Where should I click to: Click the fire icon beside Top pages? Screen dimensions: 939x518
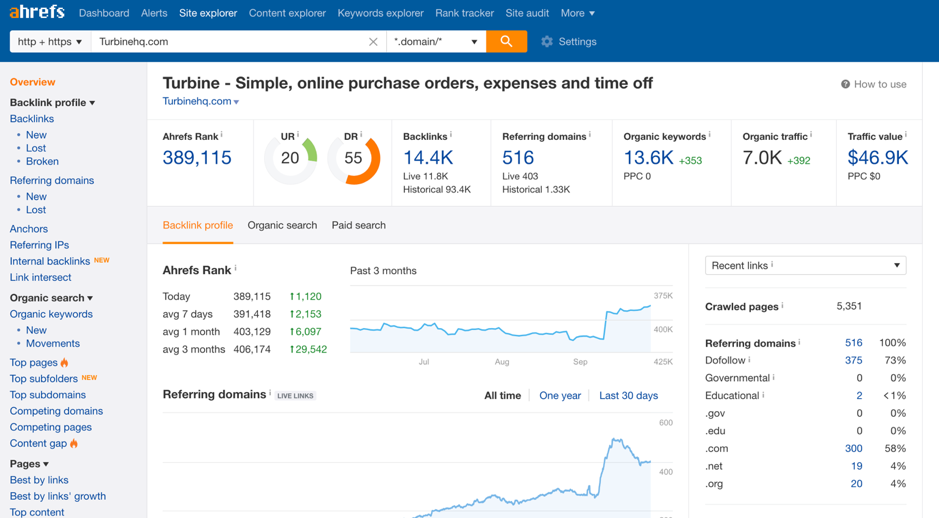tap(64, 362)
